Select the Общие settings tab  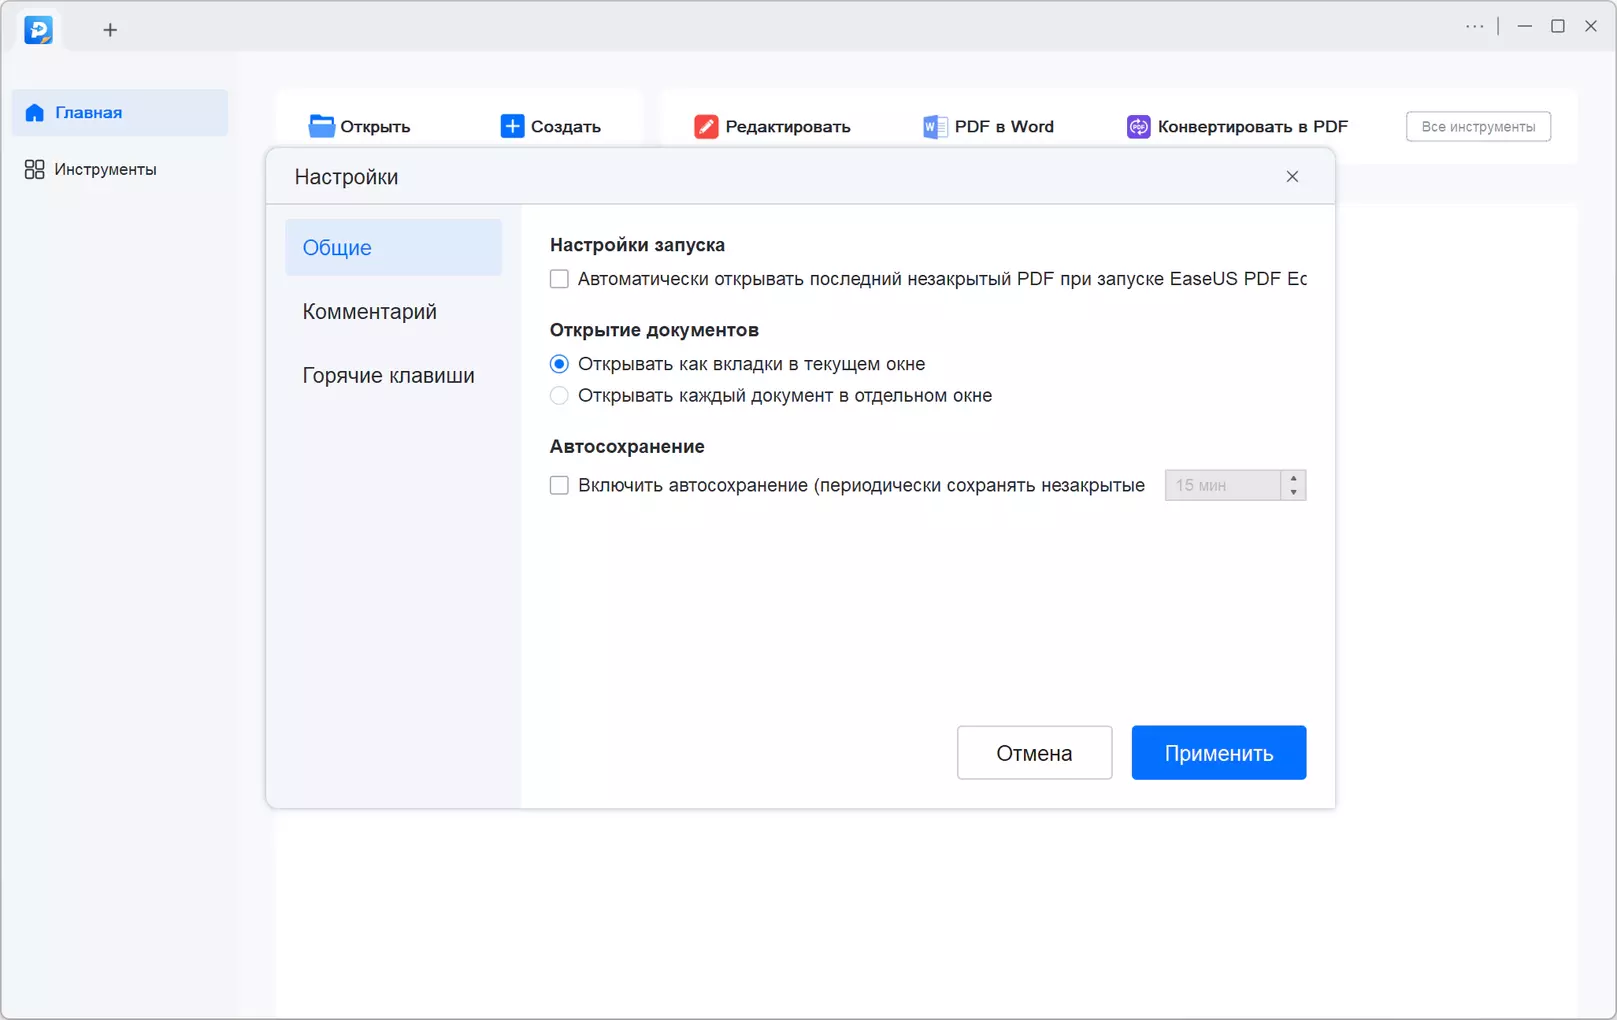[394, 247]
